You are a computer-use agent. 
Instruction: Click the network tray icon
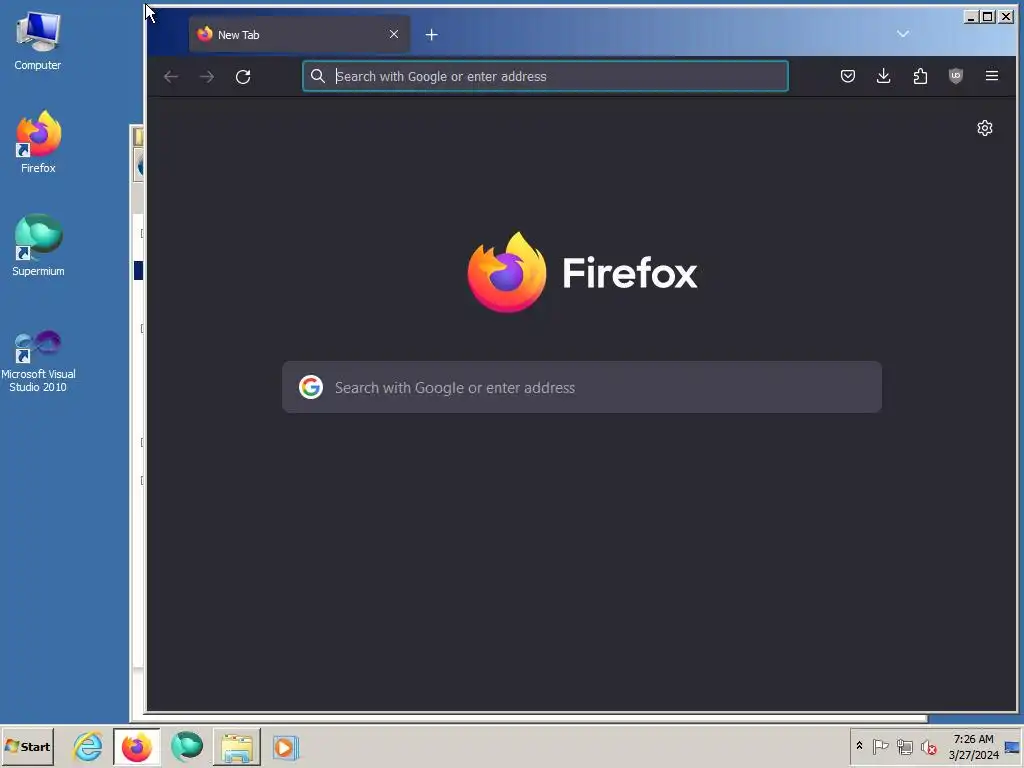904,746
